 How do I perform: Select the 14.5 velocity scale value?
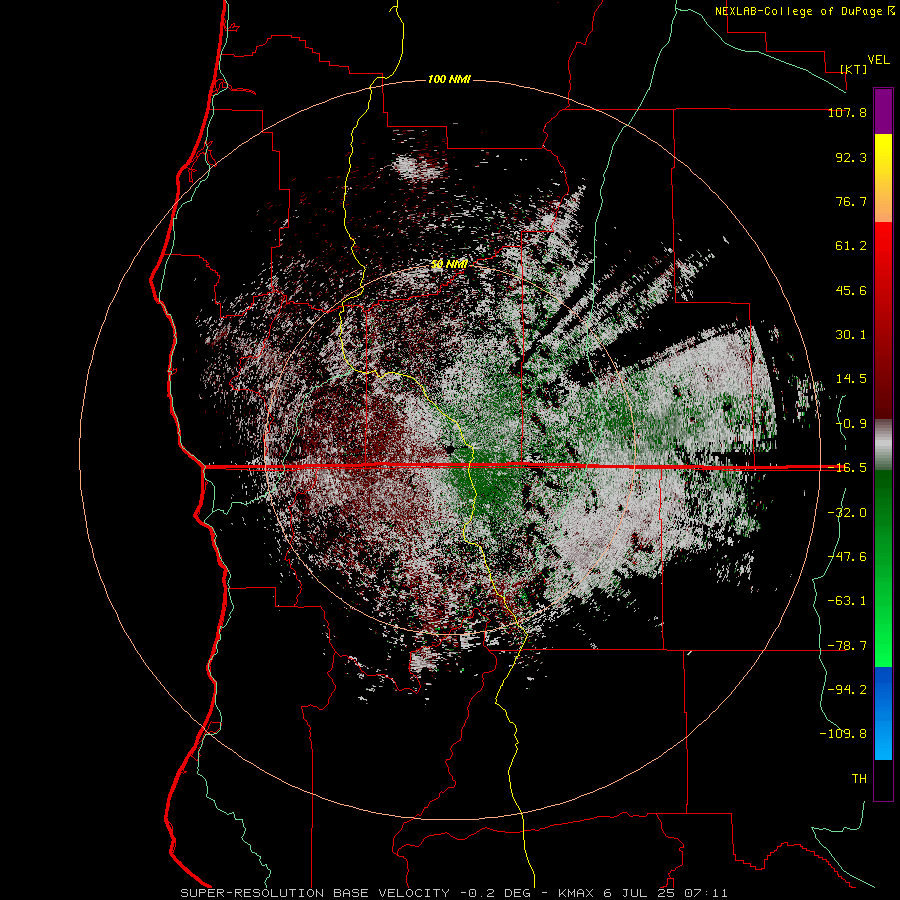coord(851,379)
